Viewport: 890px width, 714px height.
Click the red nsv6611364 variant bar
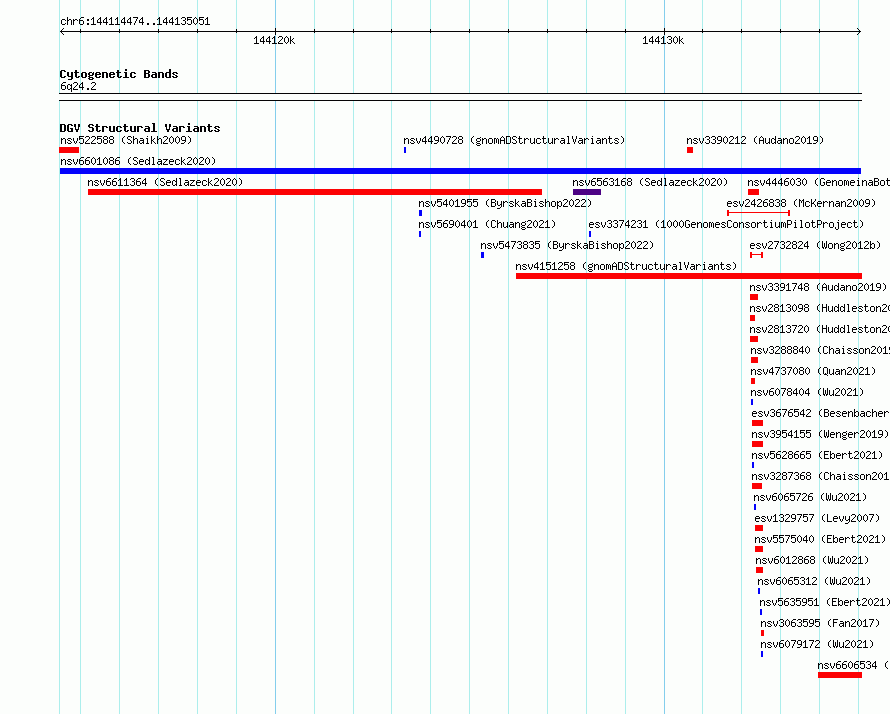tap(315, 192)
